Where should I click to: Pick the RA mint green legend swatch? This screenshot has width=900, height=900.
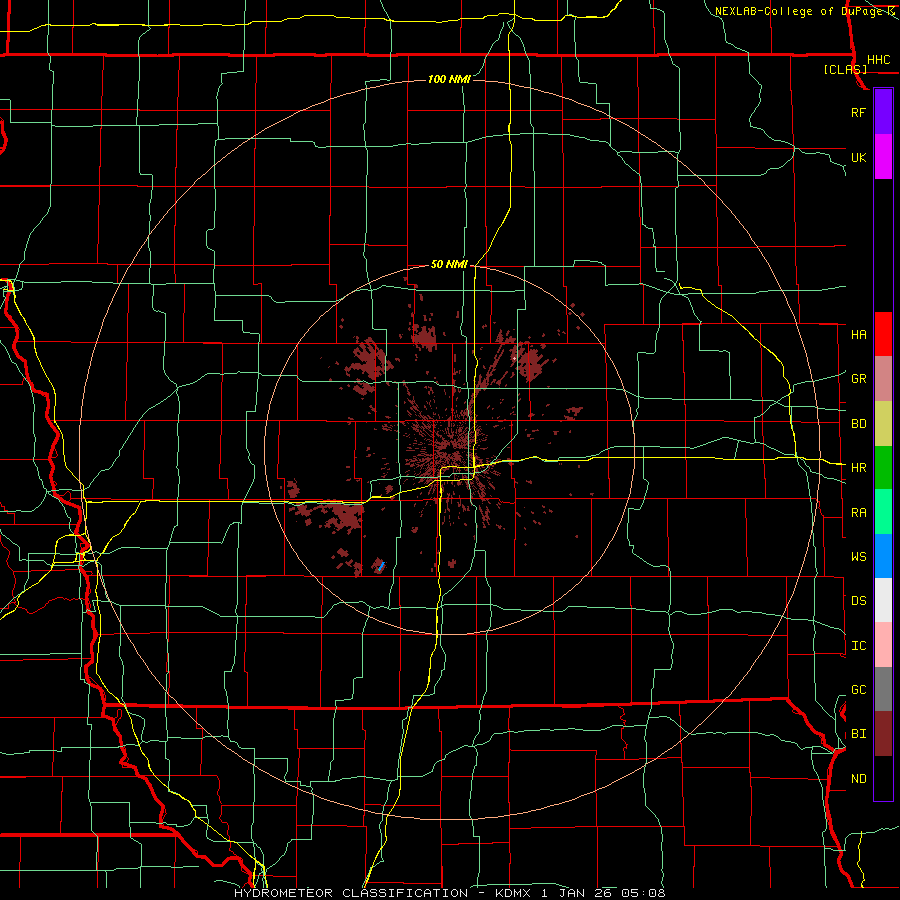tap(883, 512)
